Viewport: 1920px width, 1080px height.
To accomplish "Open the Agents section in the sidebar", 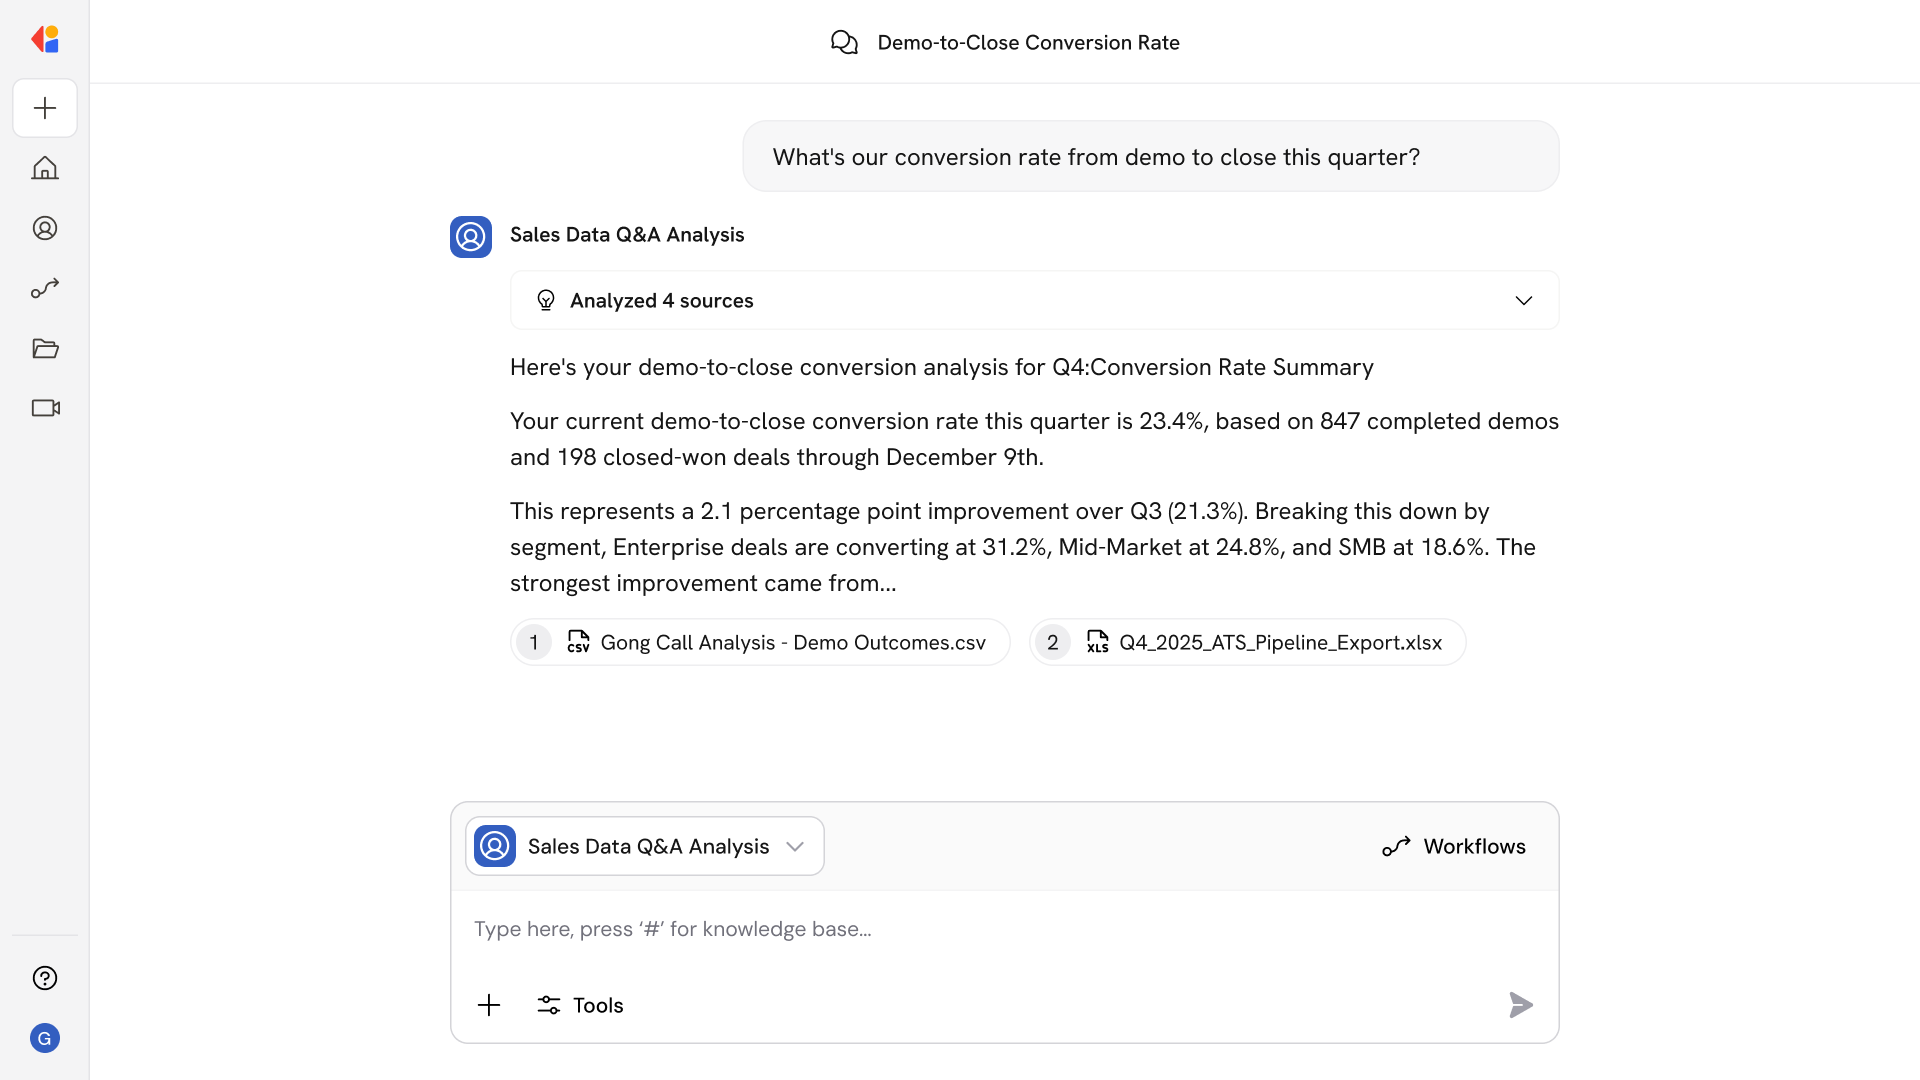I will click(x=44, y=228).
